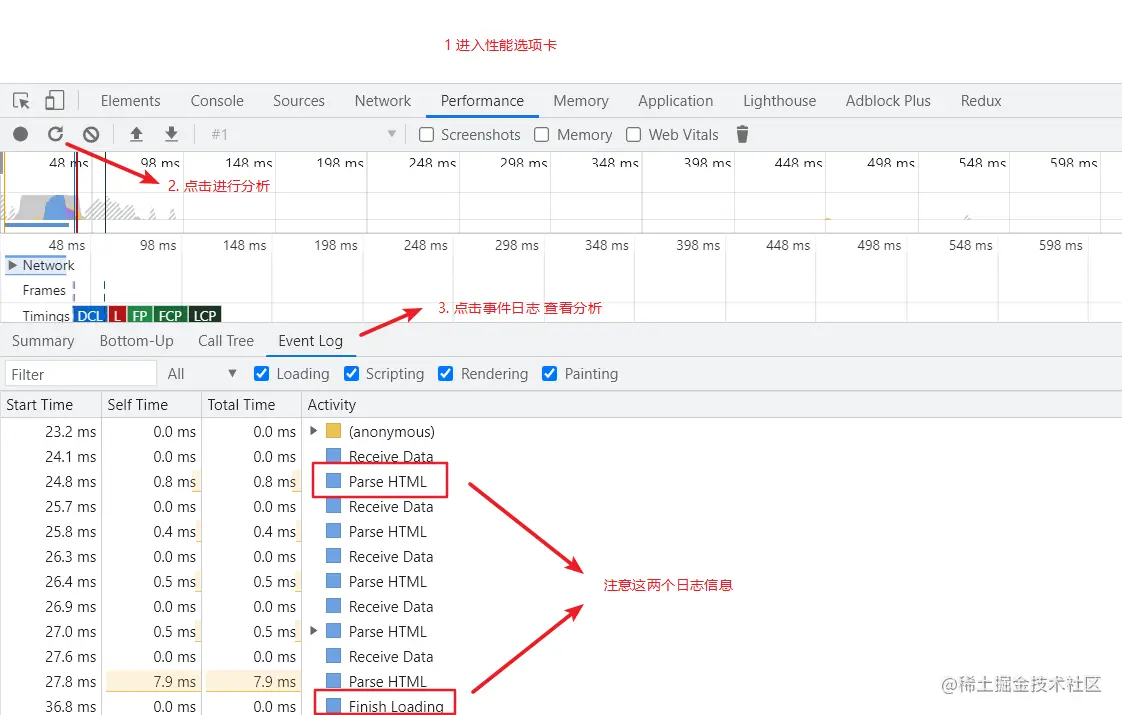
Task: Switch to the Summary tab
Action: pyautogui.click(x=43, y=341)
